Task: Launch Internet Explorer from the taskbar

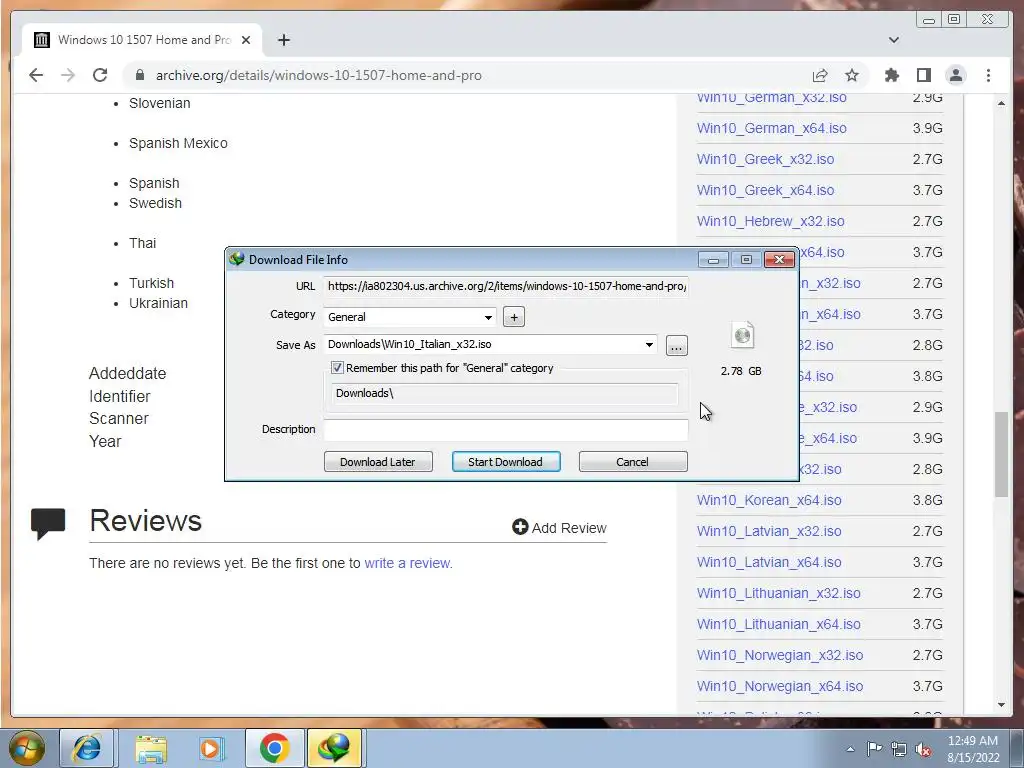Action: coord(86,748)
